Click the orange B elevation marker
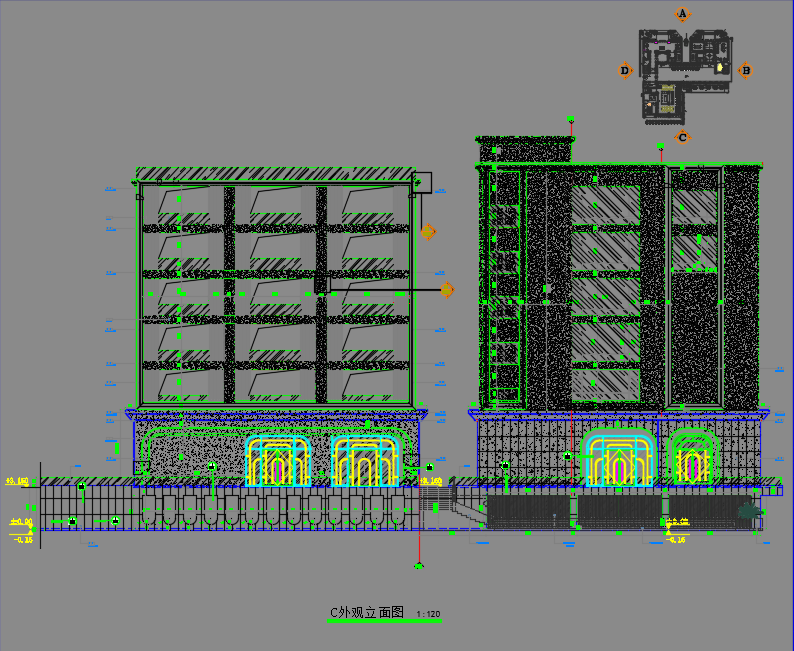 point(745,70)
